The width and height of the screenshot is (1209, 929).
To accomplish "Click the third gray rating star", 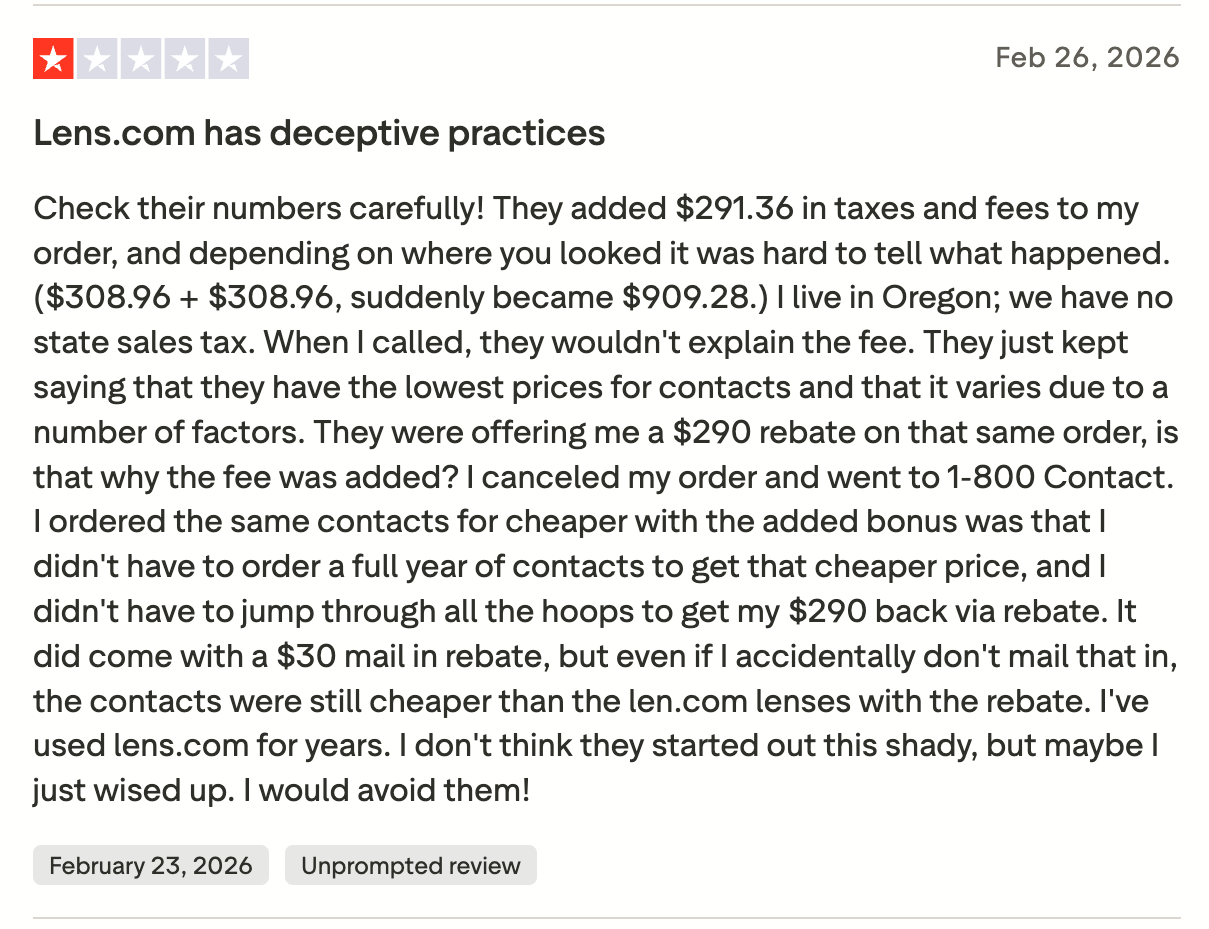I will click(141, 59).
